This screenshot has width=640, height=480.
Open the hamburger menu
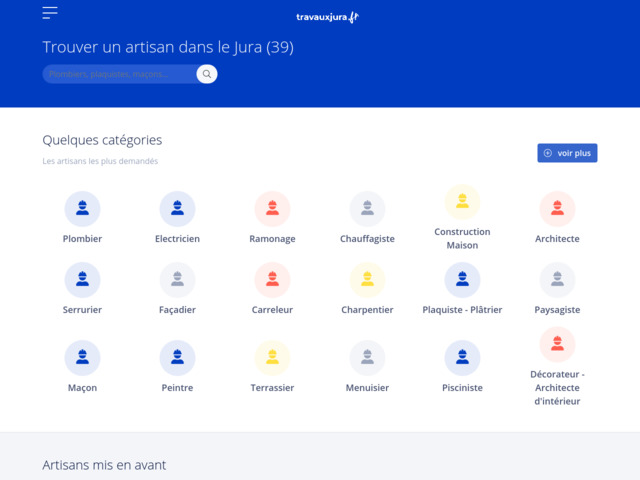point(50,13)
